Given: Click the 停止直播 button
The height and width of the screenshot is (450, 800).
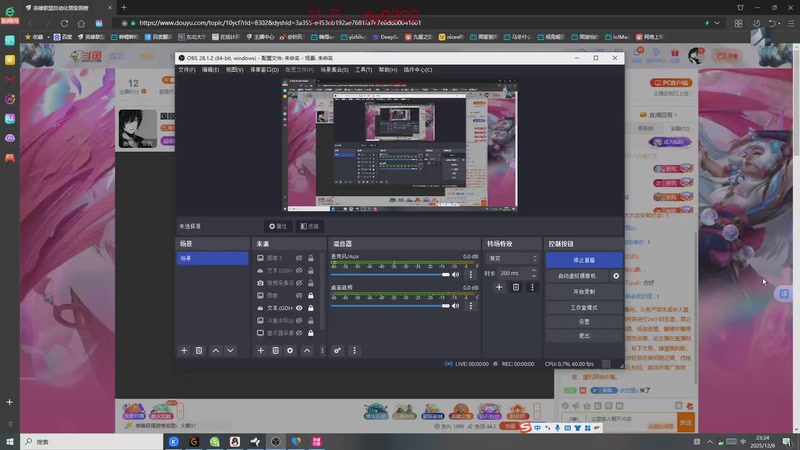Looking at the screenshot, I should coord(584,260).
